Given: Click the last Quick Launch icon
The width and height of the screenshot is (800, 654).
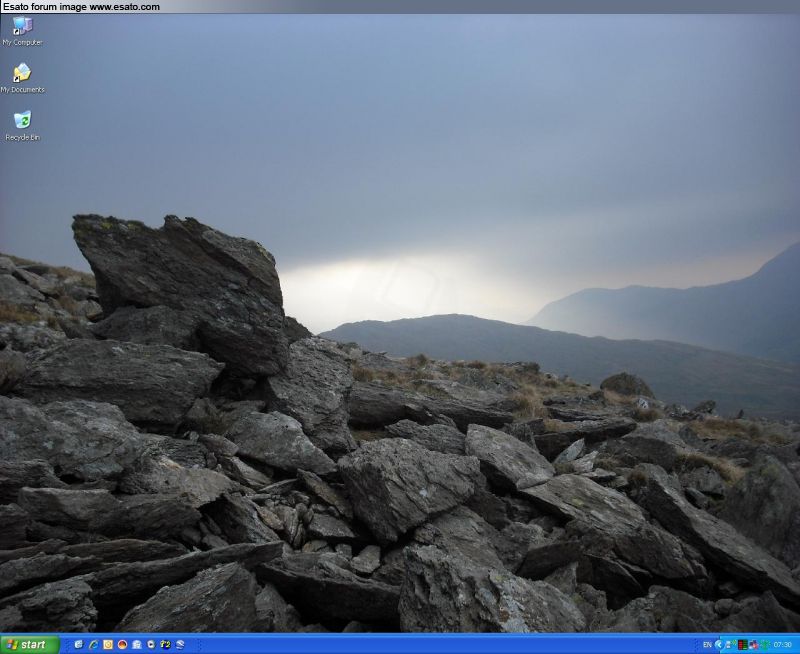Looking at the screenshot, I should click(x=180, y=645).
